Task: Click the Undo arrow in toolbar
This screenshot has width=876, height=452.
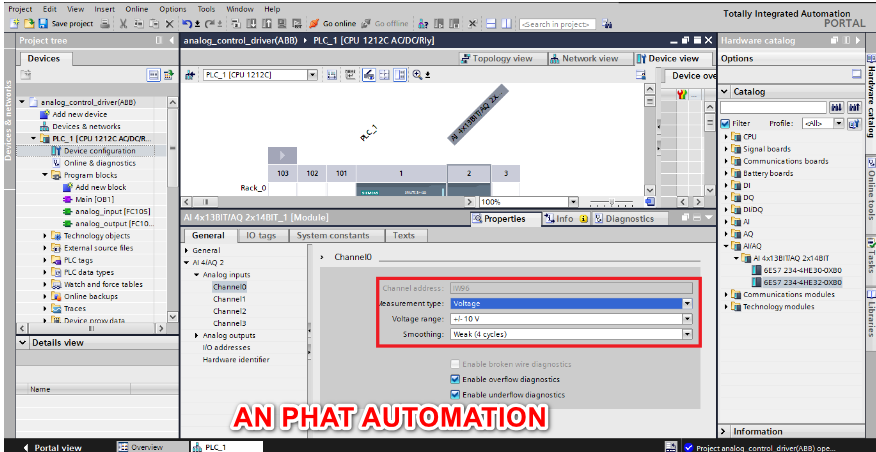Action: pos(187,23)
